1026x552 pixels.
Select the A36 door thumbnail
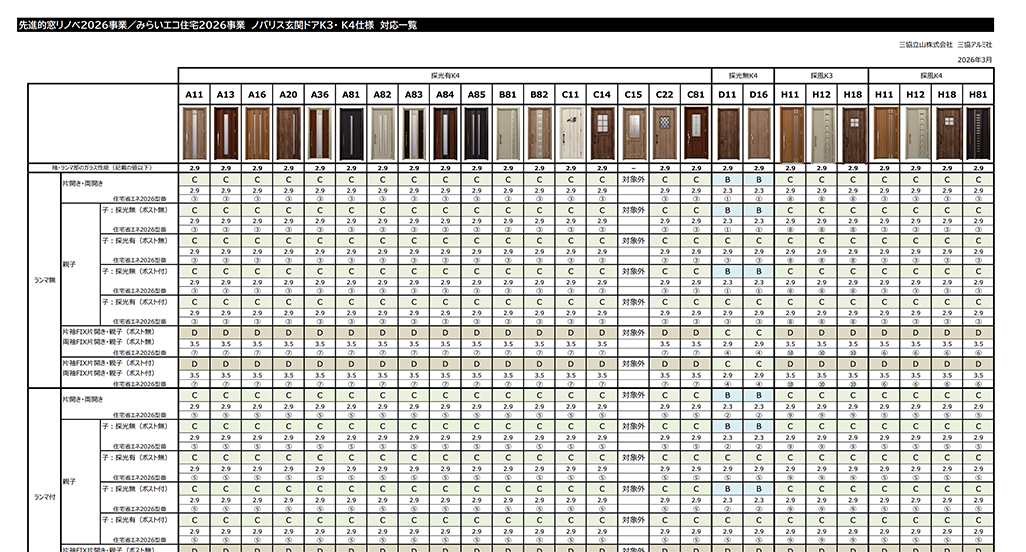pyautogui.click(x=319, y=133)
